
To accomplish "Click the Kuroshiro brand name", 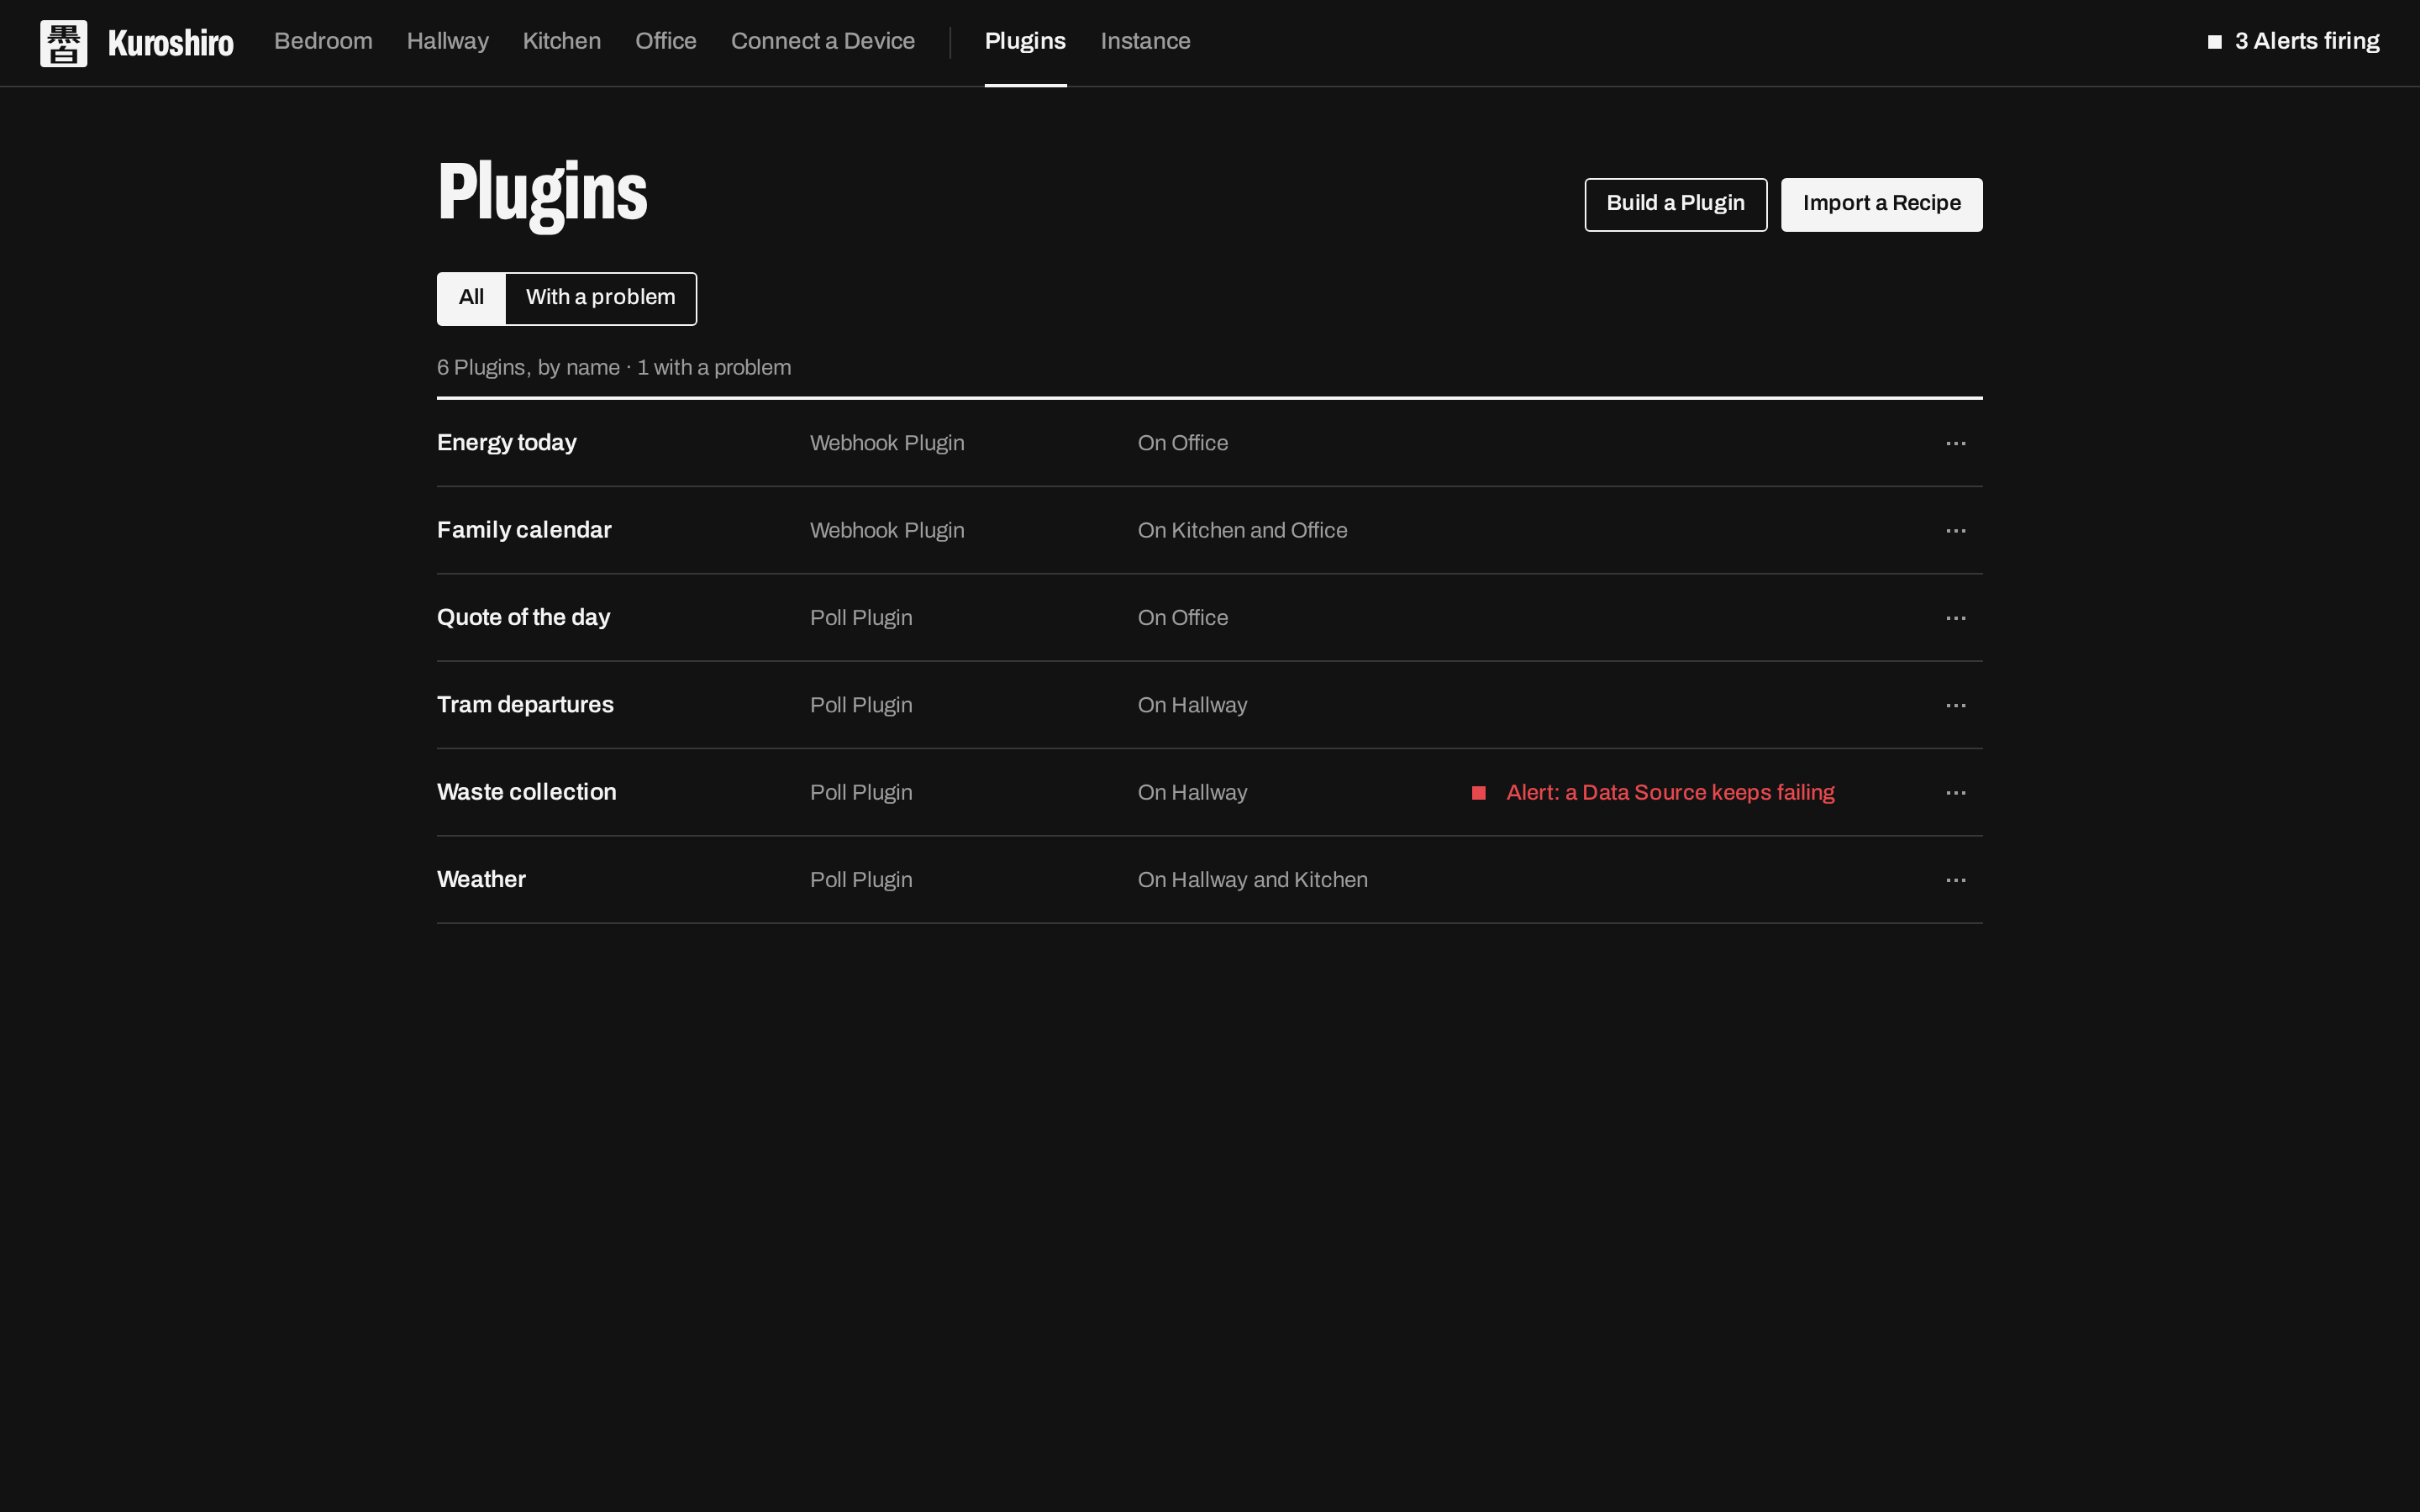I will (x=170, y=43).
